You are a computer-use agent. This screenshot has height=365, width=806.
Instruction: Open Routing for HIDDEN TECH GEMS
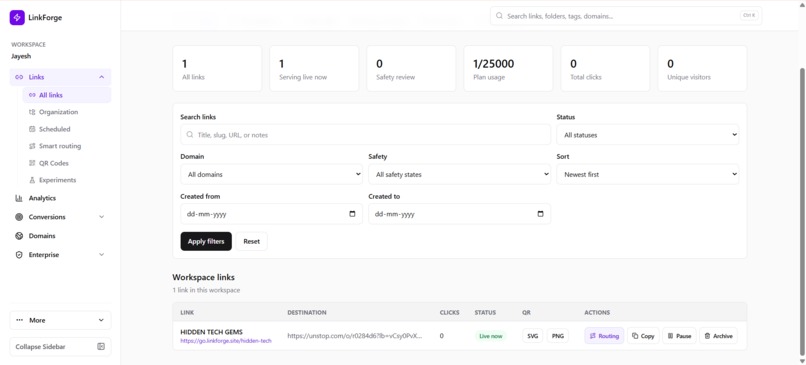click(604, 336)
